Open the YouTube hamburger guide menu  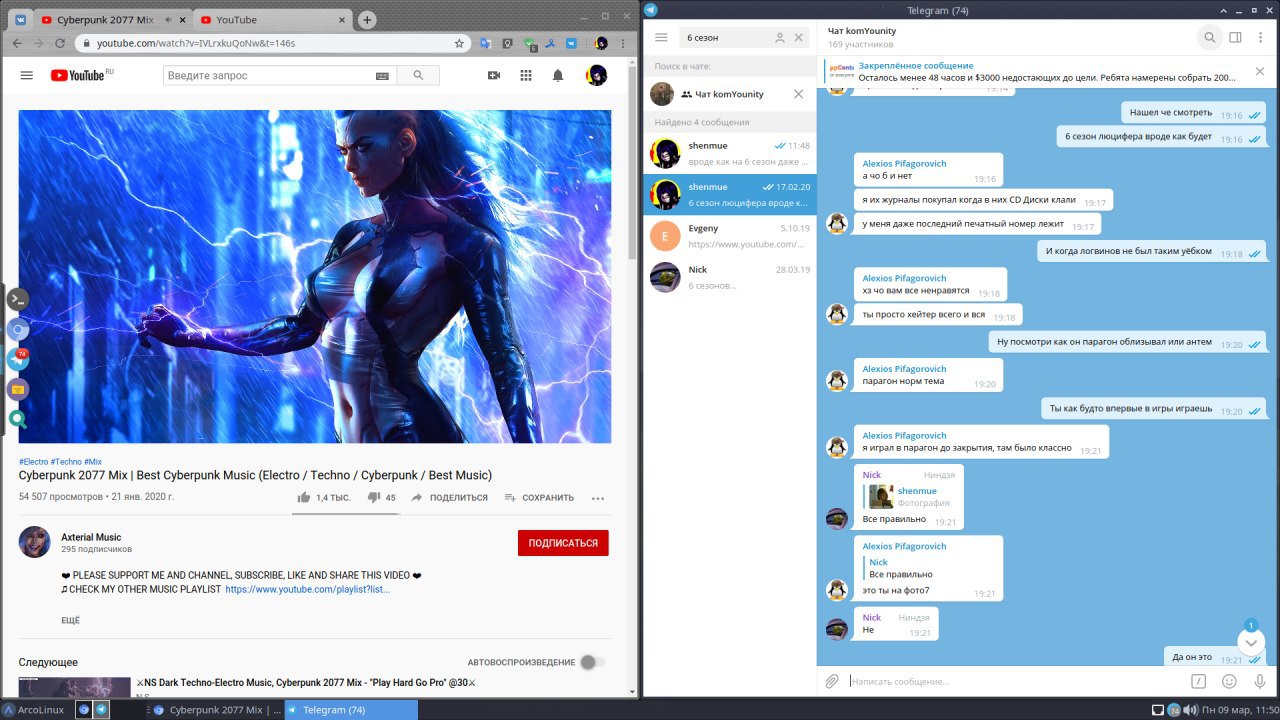point(27,75)
